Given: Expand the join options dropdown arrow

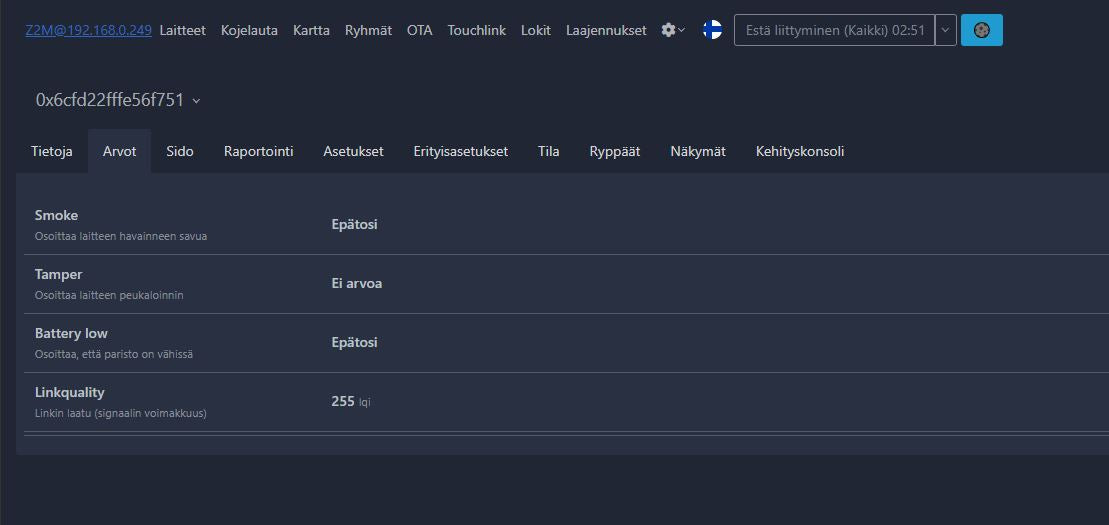Looking at the screenshot, I should tap(946, 30).
